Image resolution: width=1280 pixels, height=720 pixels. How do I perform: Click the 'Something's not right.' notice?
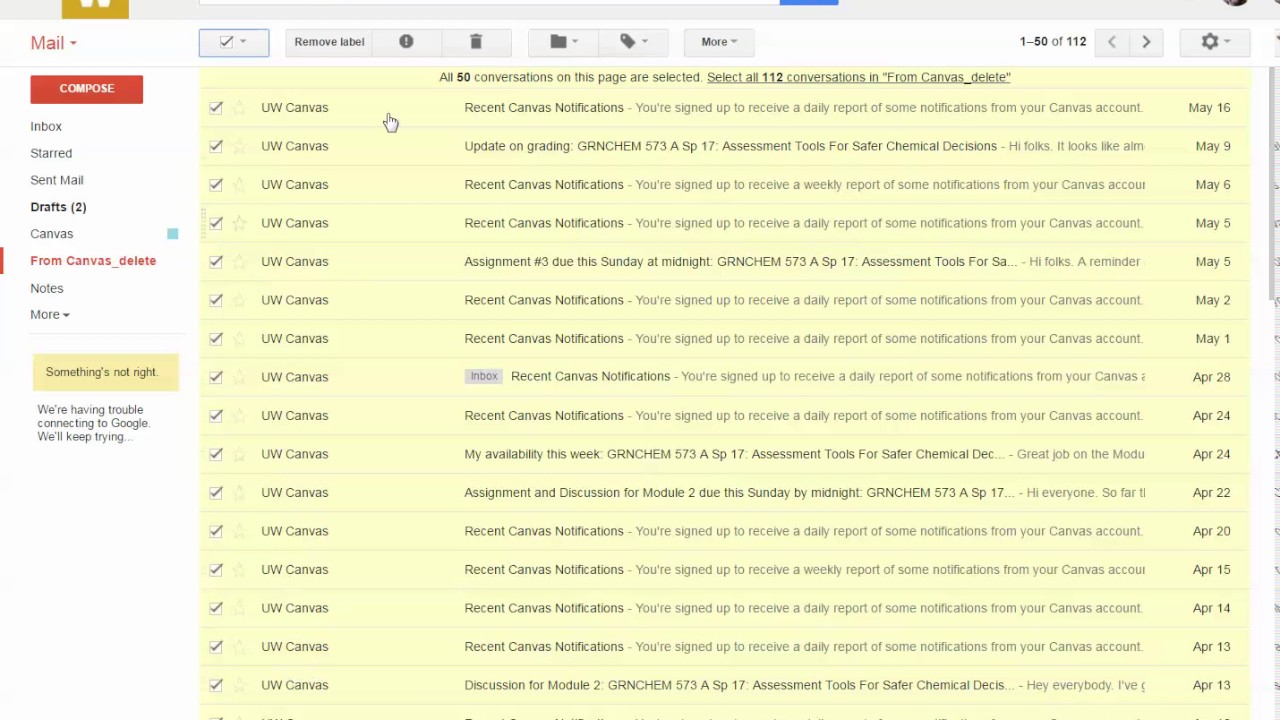pyautogui.click(x=105, y=372)
